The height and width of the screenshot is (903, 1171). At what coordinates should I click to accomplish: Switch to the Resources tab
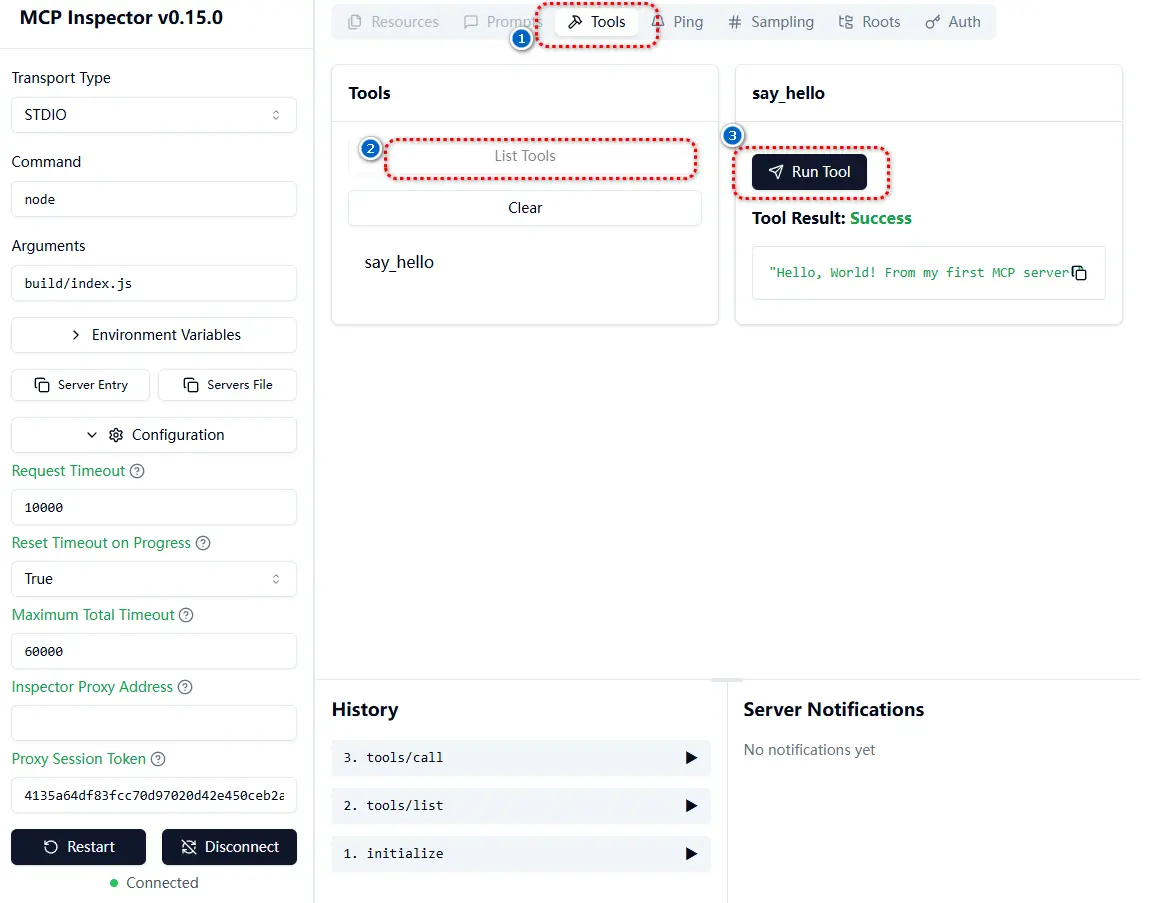tap(393, 22)
